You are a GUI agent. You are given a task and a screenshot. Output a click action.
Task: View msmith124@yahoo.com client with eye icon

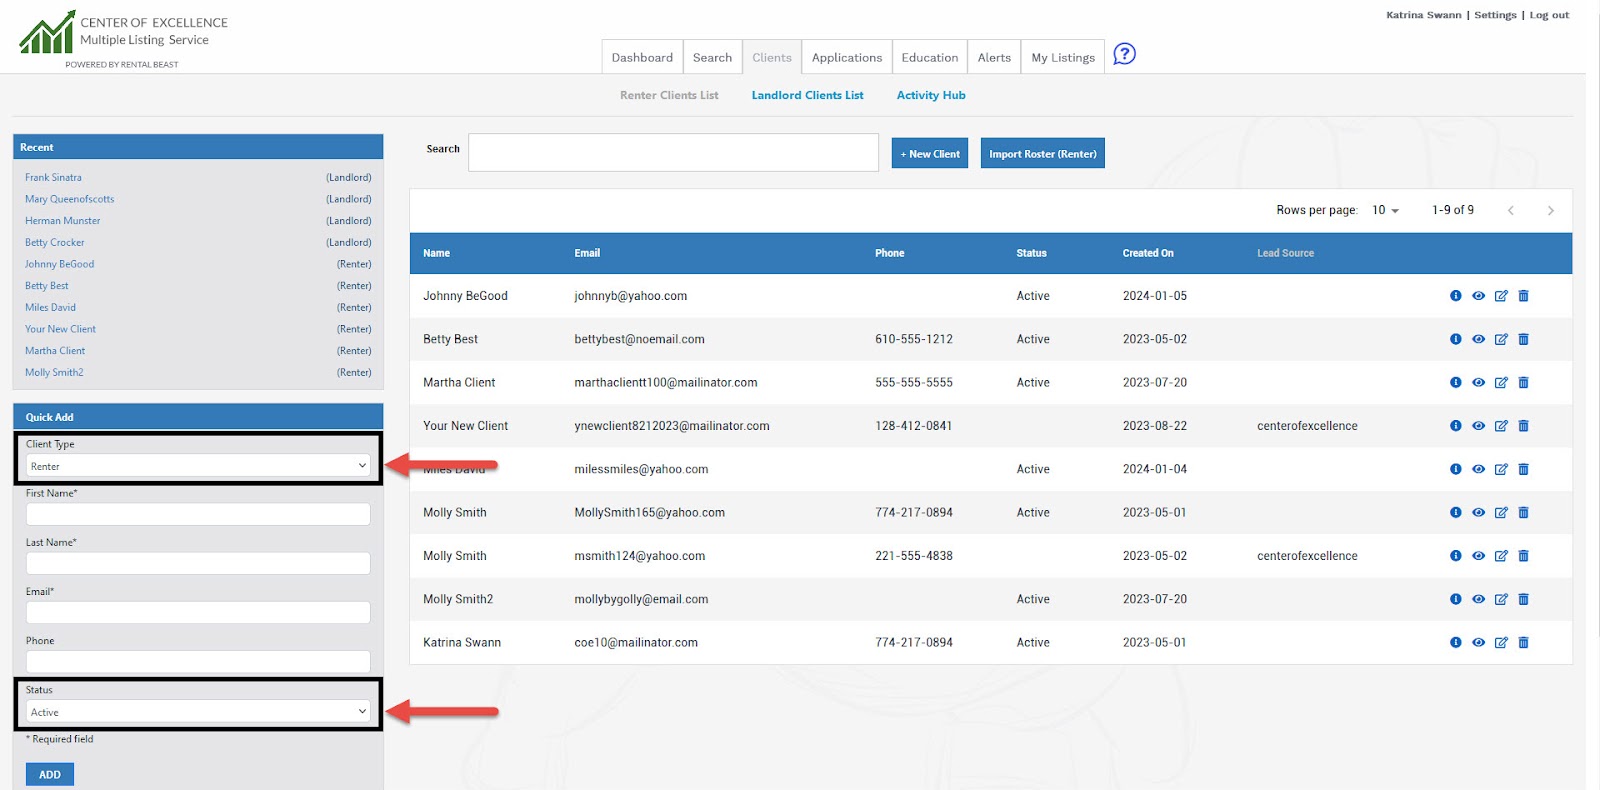tap(1478, 556)
